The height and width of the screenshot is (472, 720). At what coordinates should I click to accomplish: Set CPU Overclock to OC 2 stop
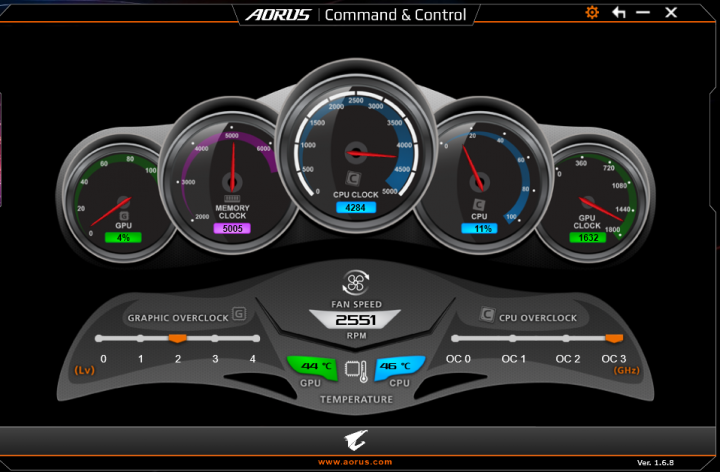click(x=566, y=338)
